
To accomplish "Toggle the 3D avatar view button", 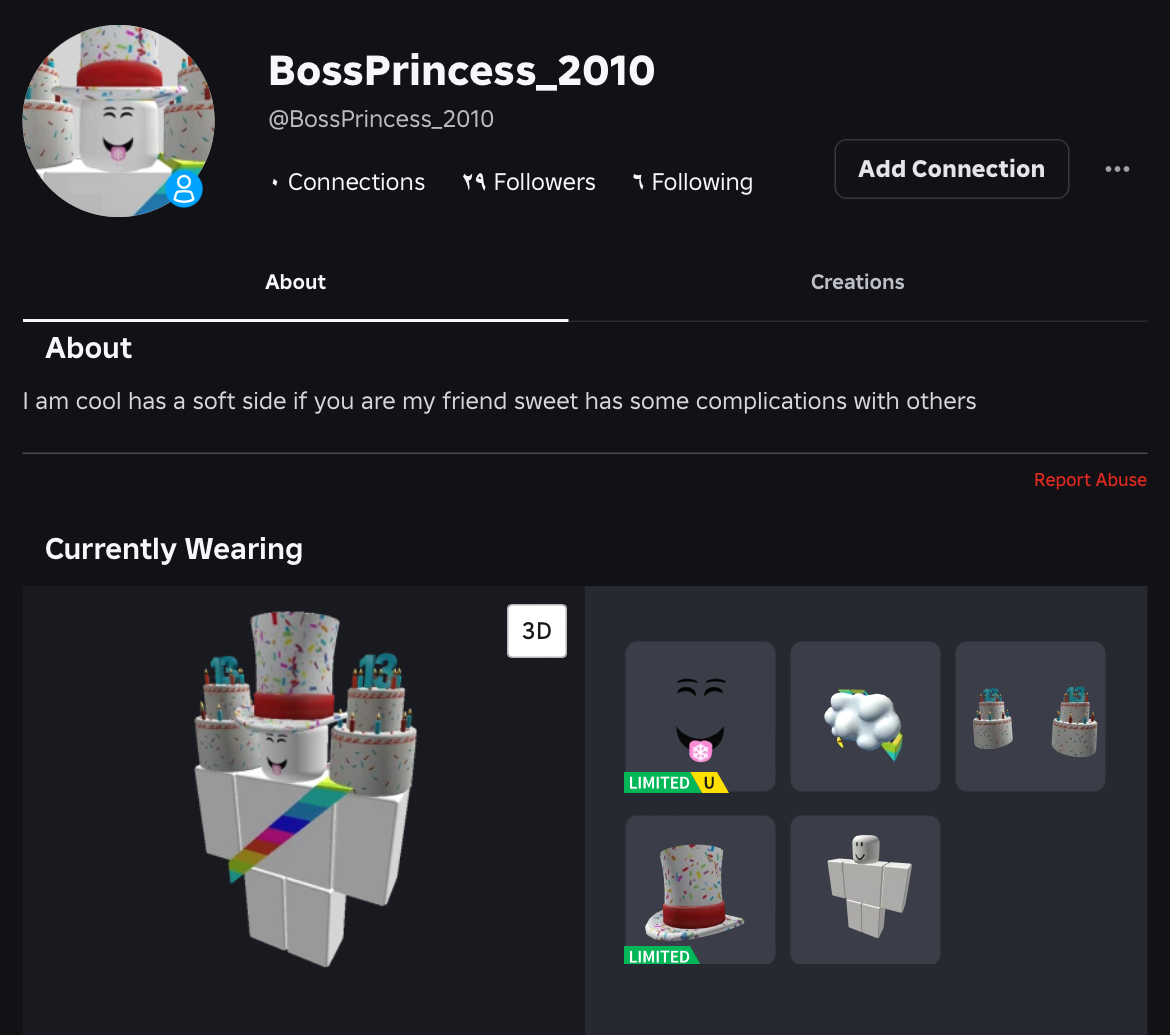I will [x=536, y=631].
